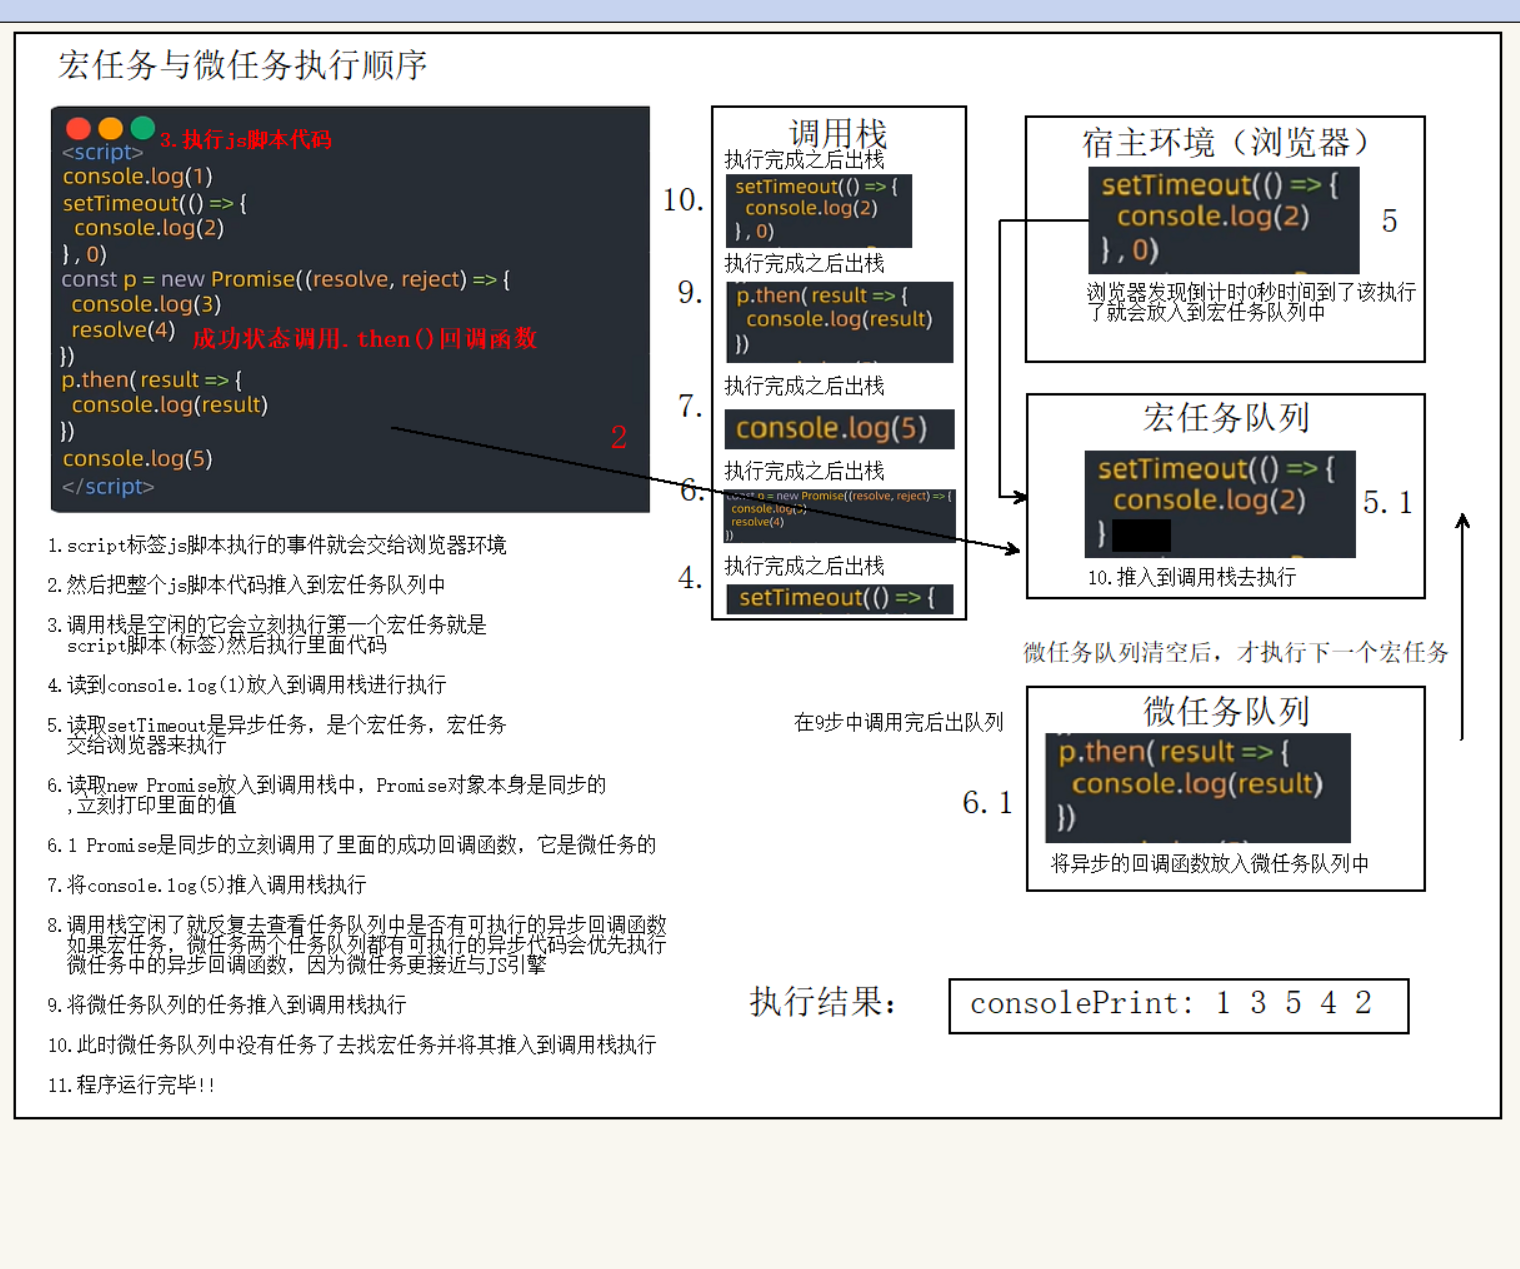Image resolution: width=1520 pixels, height=1269 pixels.
Task: Click the caption 10.推入到调用栈去执行
Action: (1192, 577)
